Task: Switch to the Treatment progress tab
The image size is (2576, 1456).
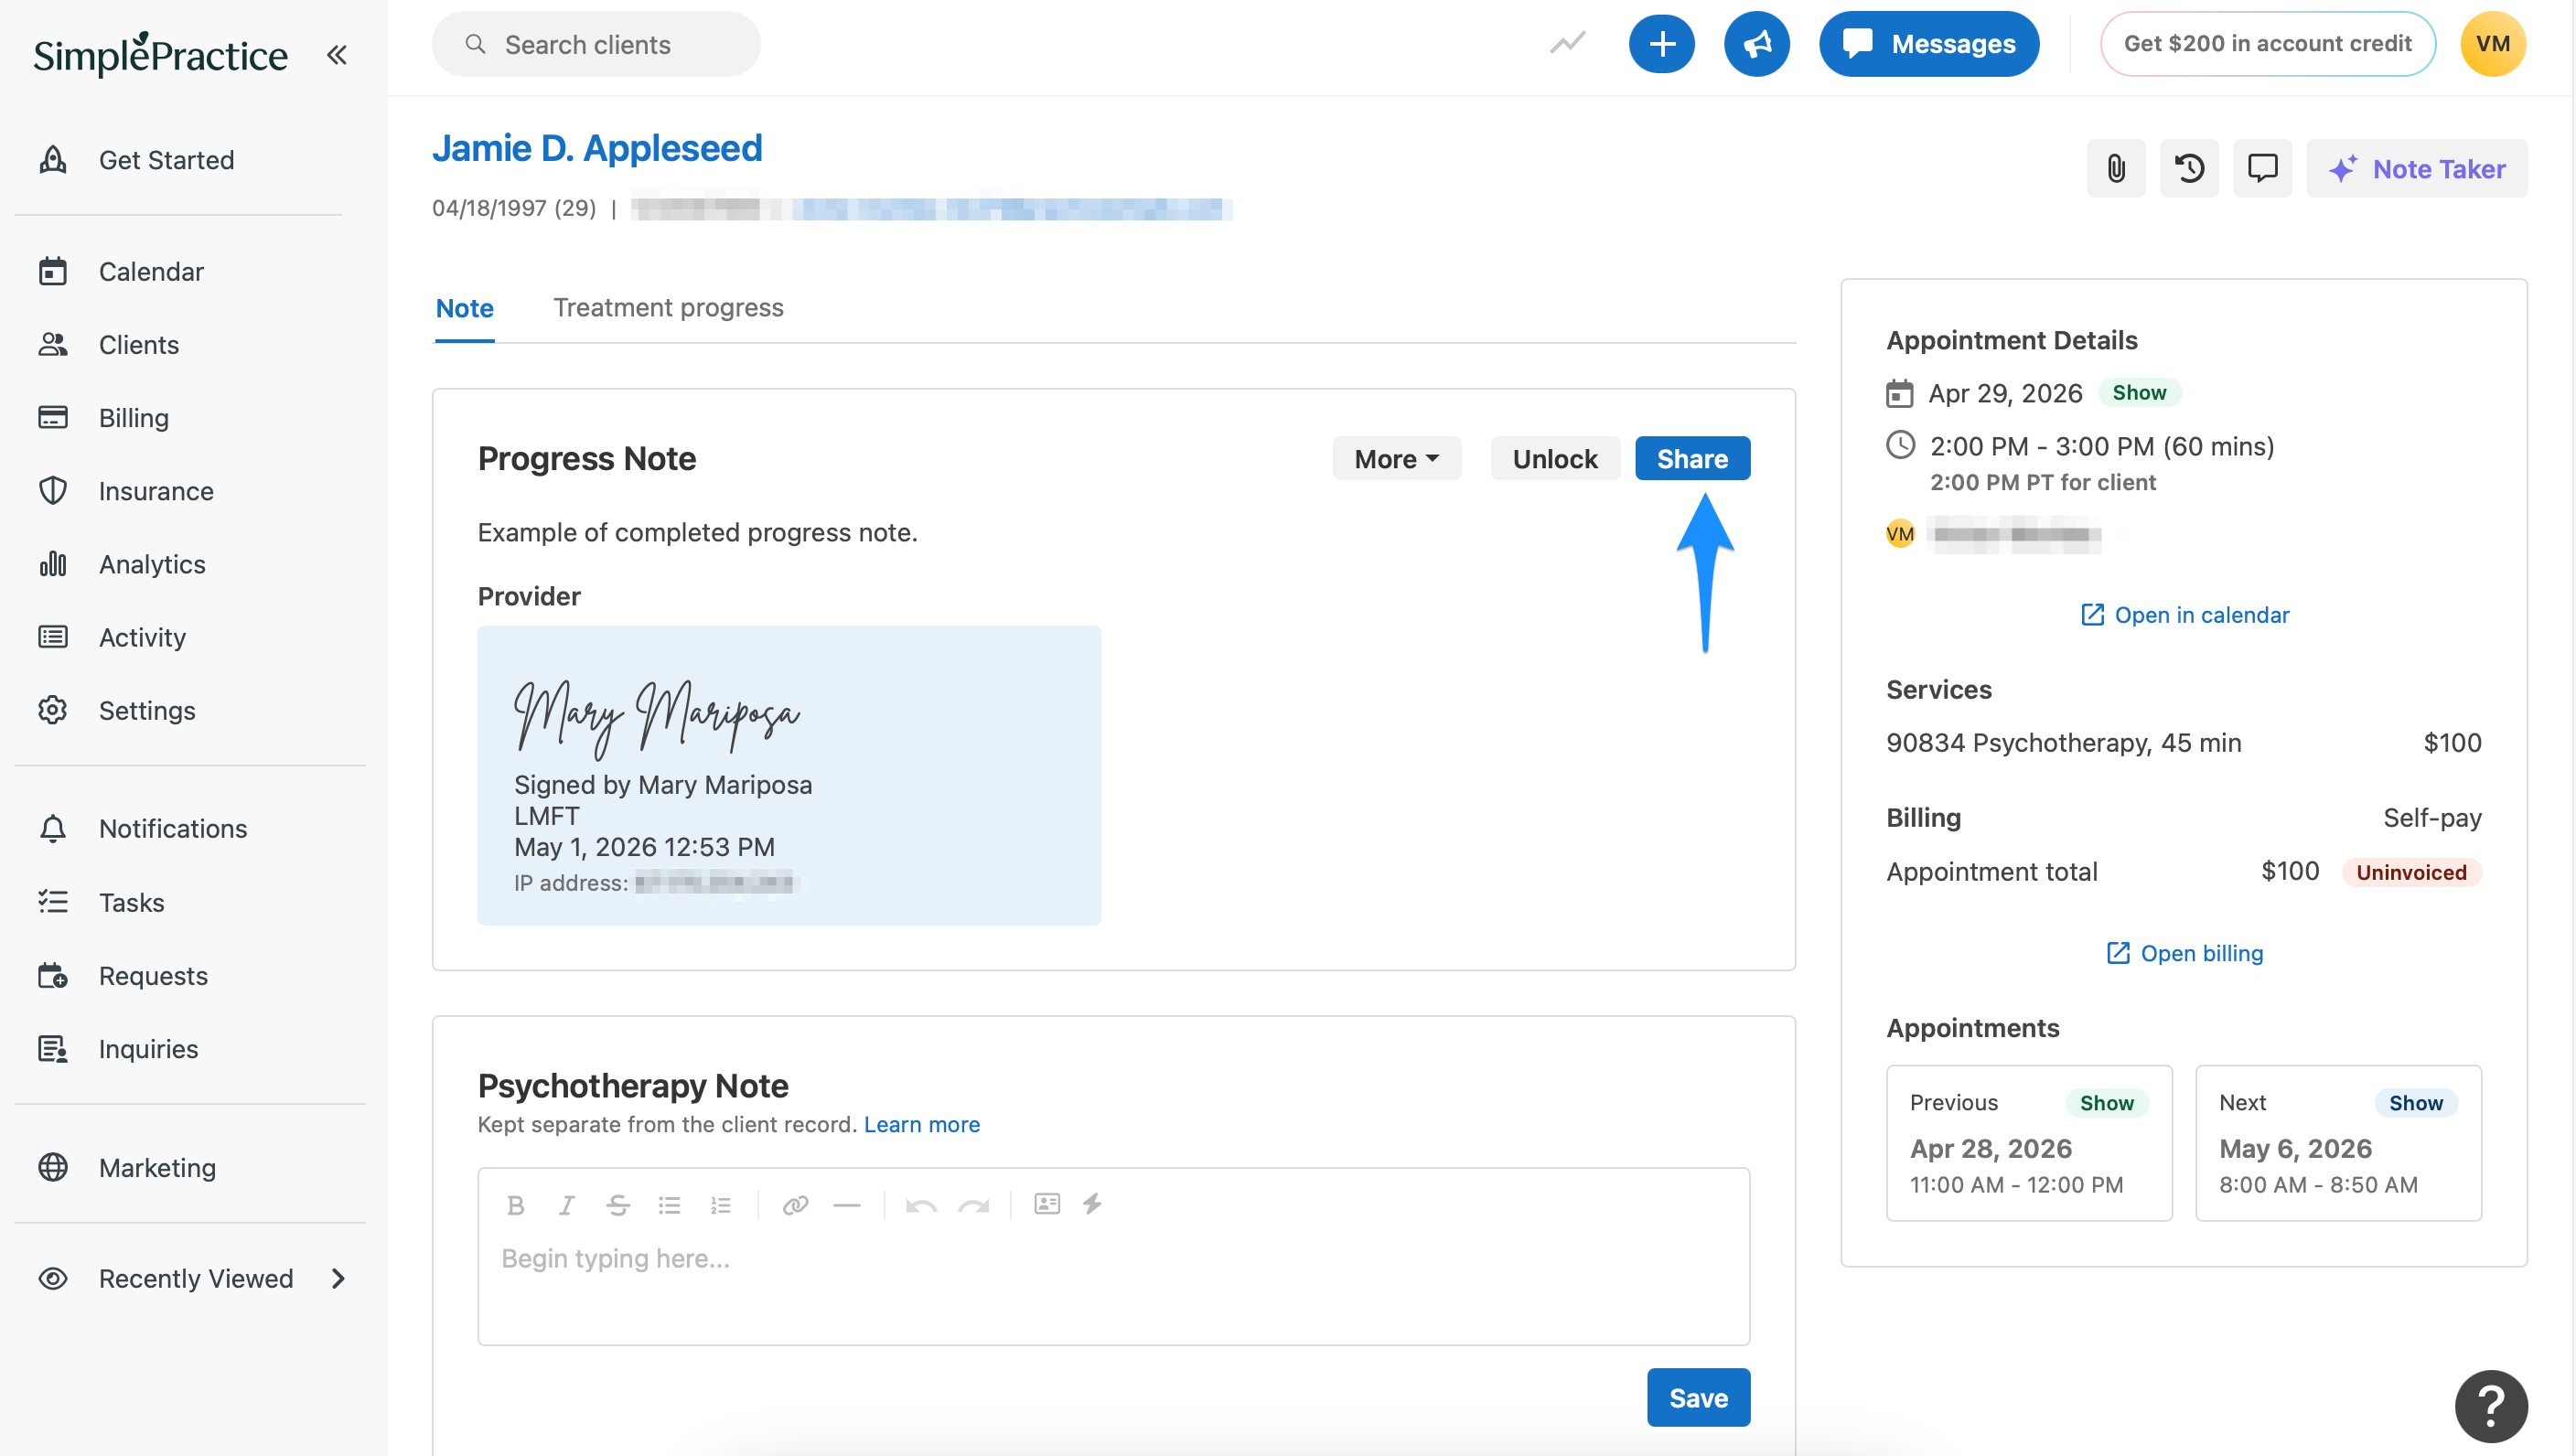Action: [x=668, y=308]
